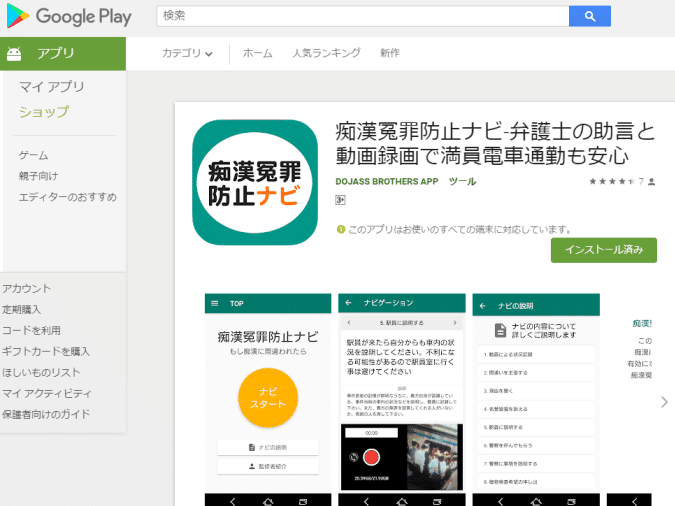Image resolution: width=675 pixels, height=506 pixels.
Task: Open the TOP screen screenshot thumbnail
Action: coord(268,400)
